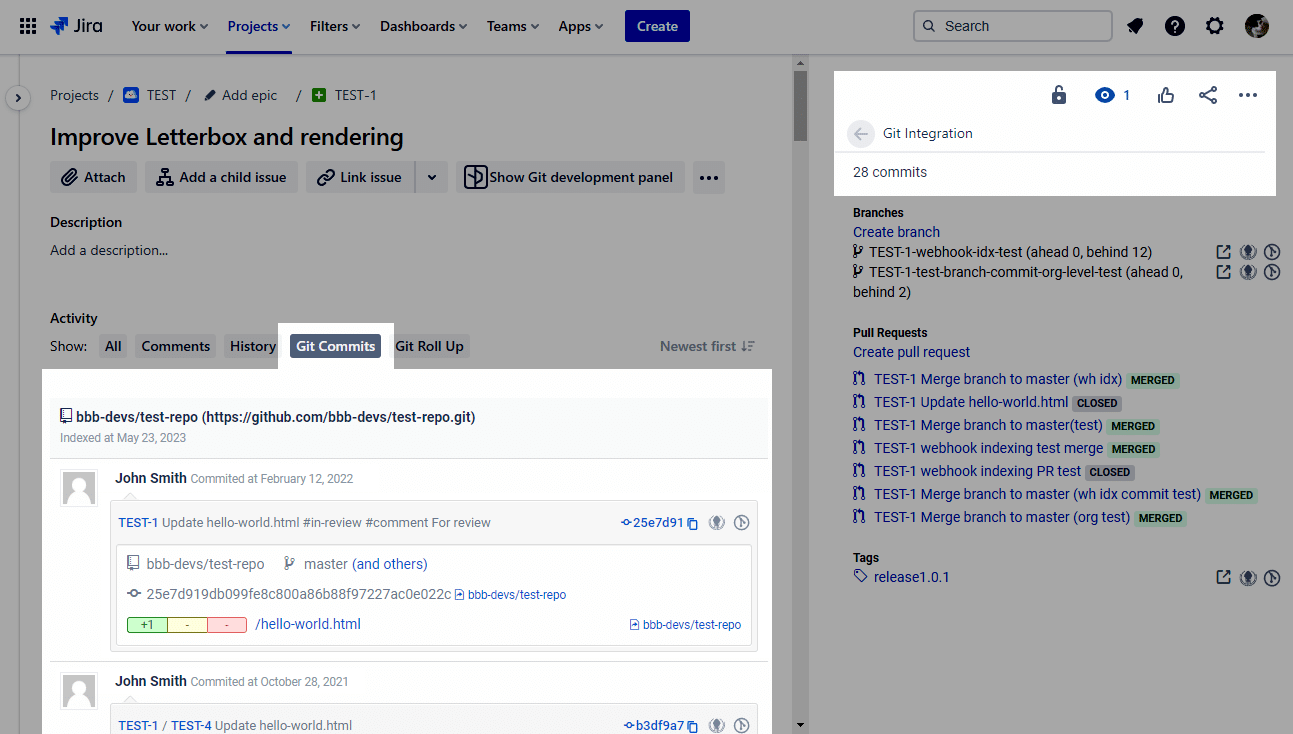Viewport: 1293px width, 734px height.
Task: Open the help question mark icon
Action: pyautogui.click(x=1175, y=26)
